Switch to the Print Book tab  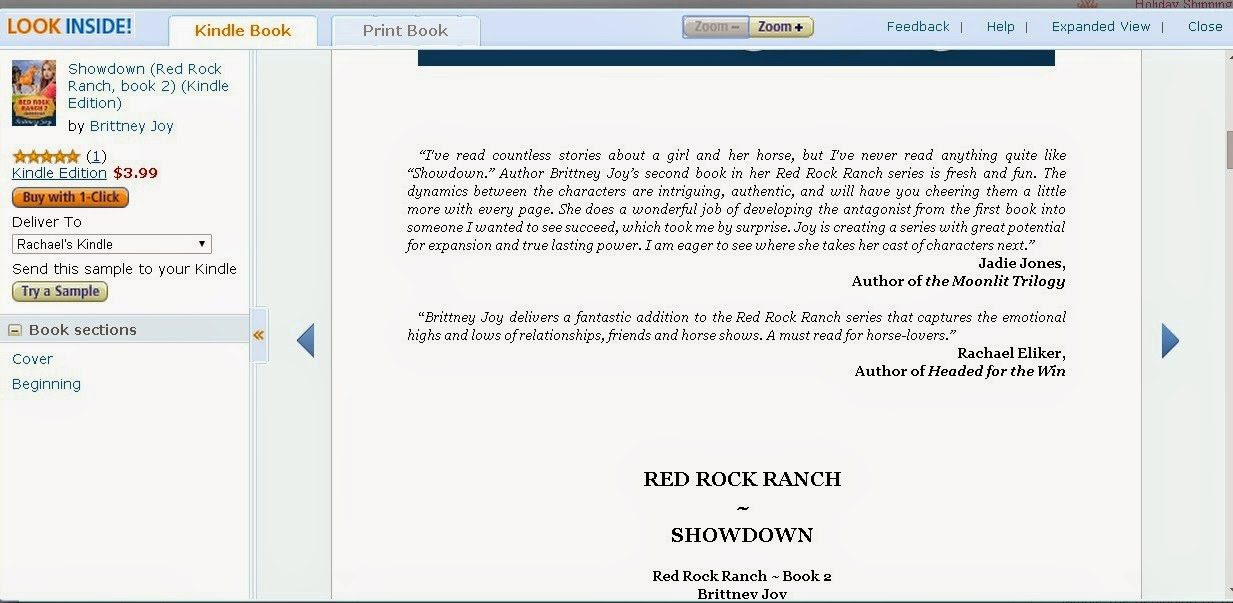tap(405, 31)
